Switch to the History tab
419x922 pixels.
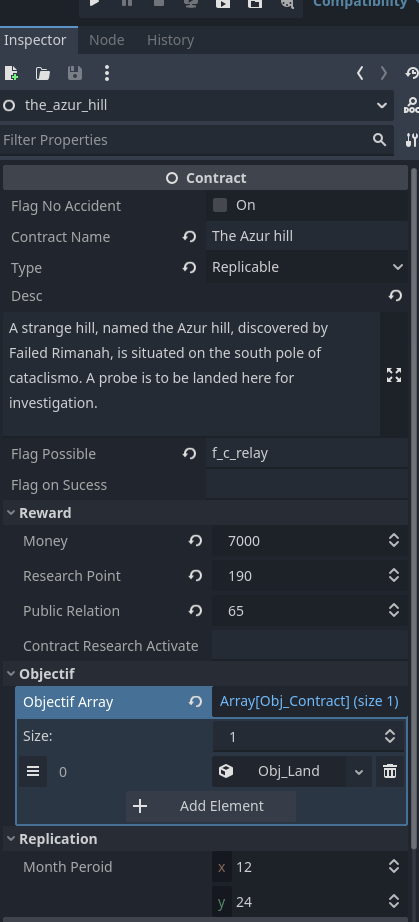[170, 40]
